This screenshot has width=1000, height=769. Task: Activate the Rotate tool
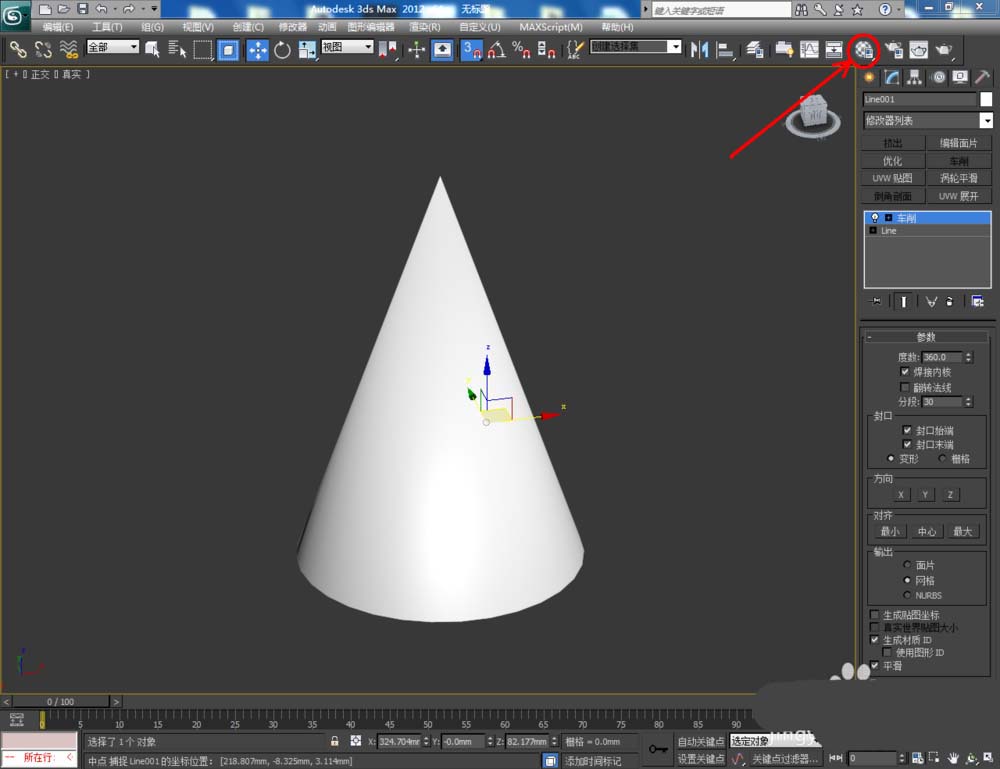(x=282, y=49)
